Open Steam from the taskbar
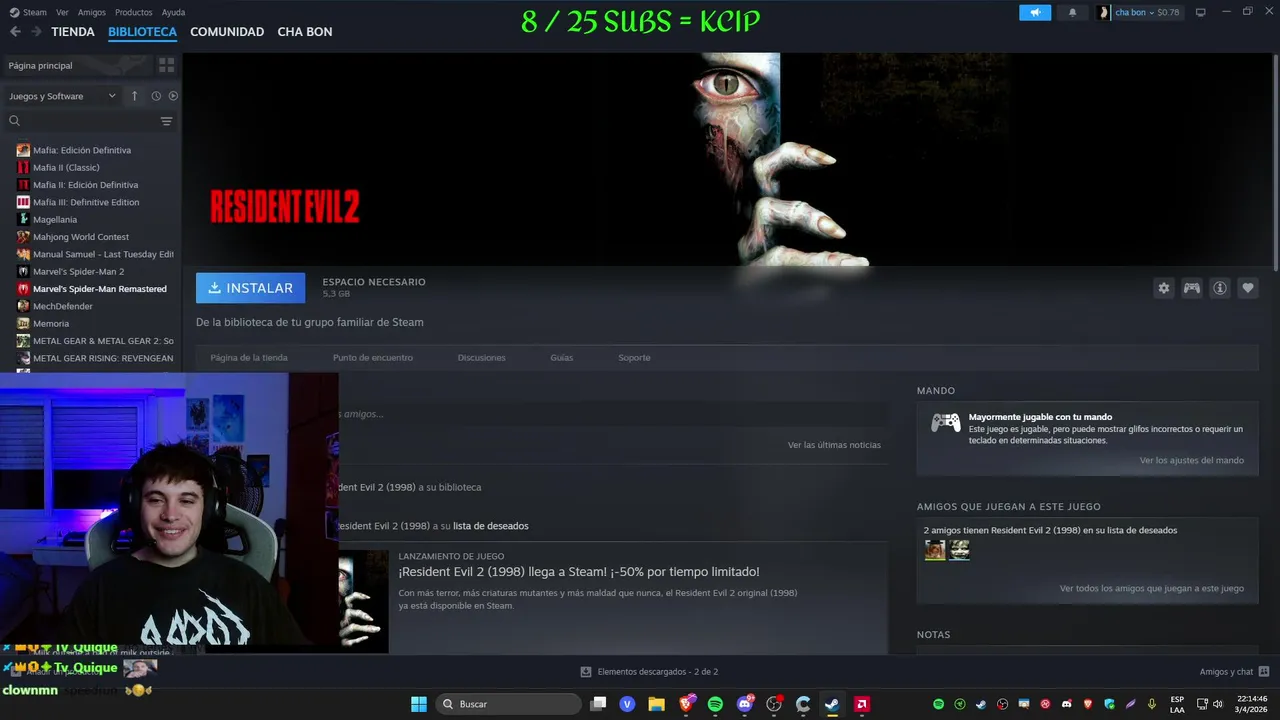This screenshot has height=720, width=1280. (x=832, y=704)
